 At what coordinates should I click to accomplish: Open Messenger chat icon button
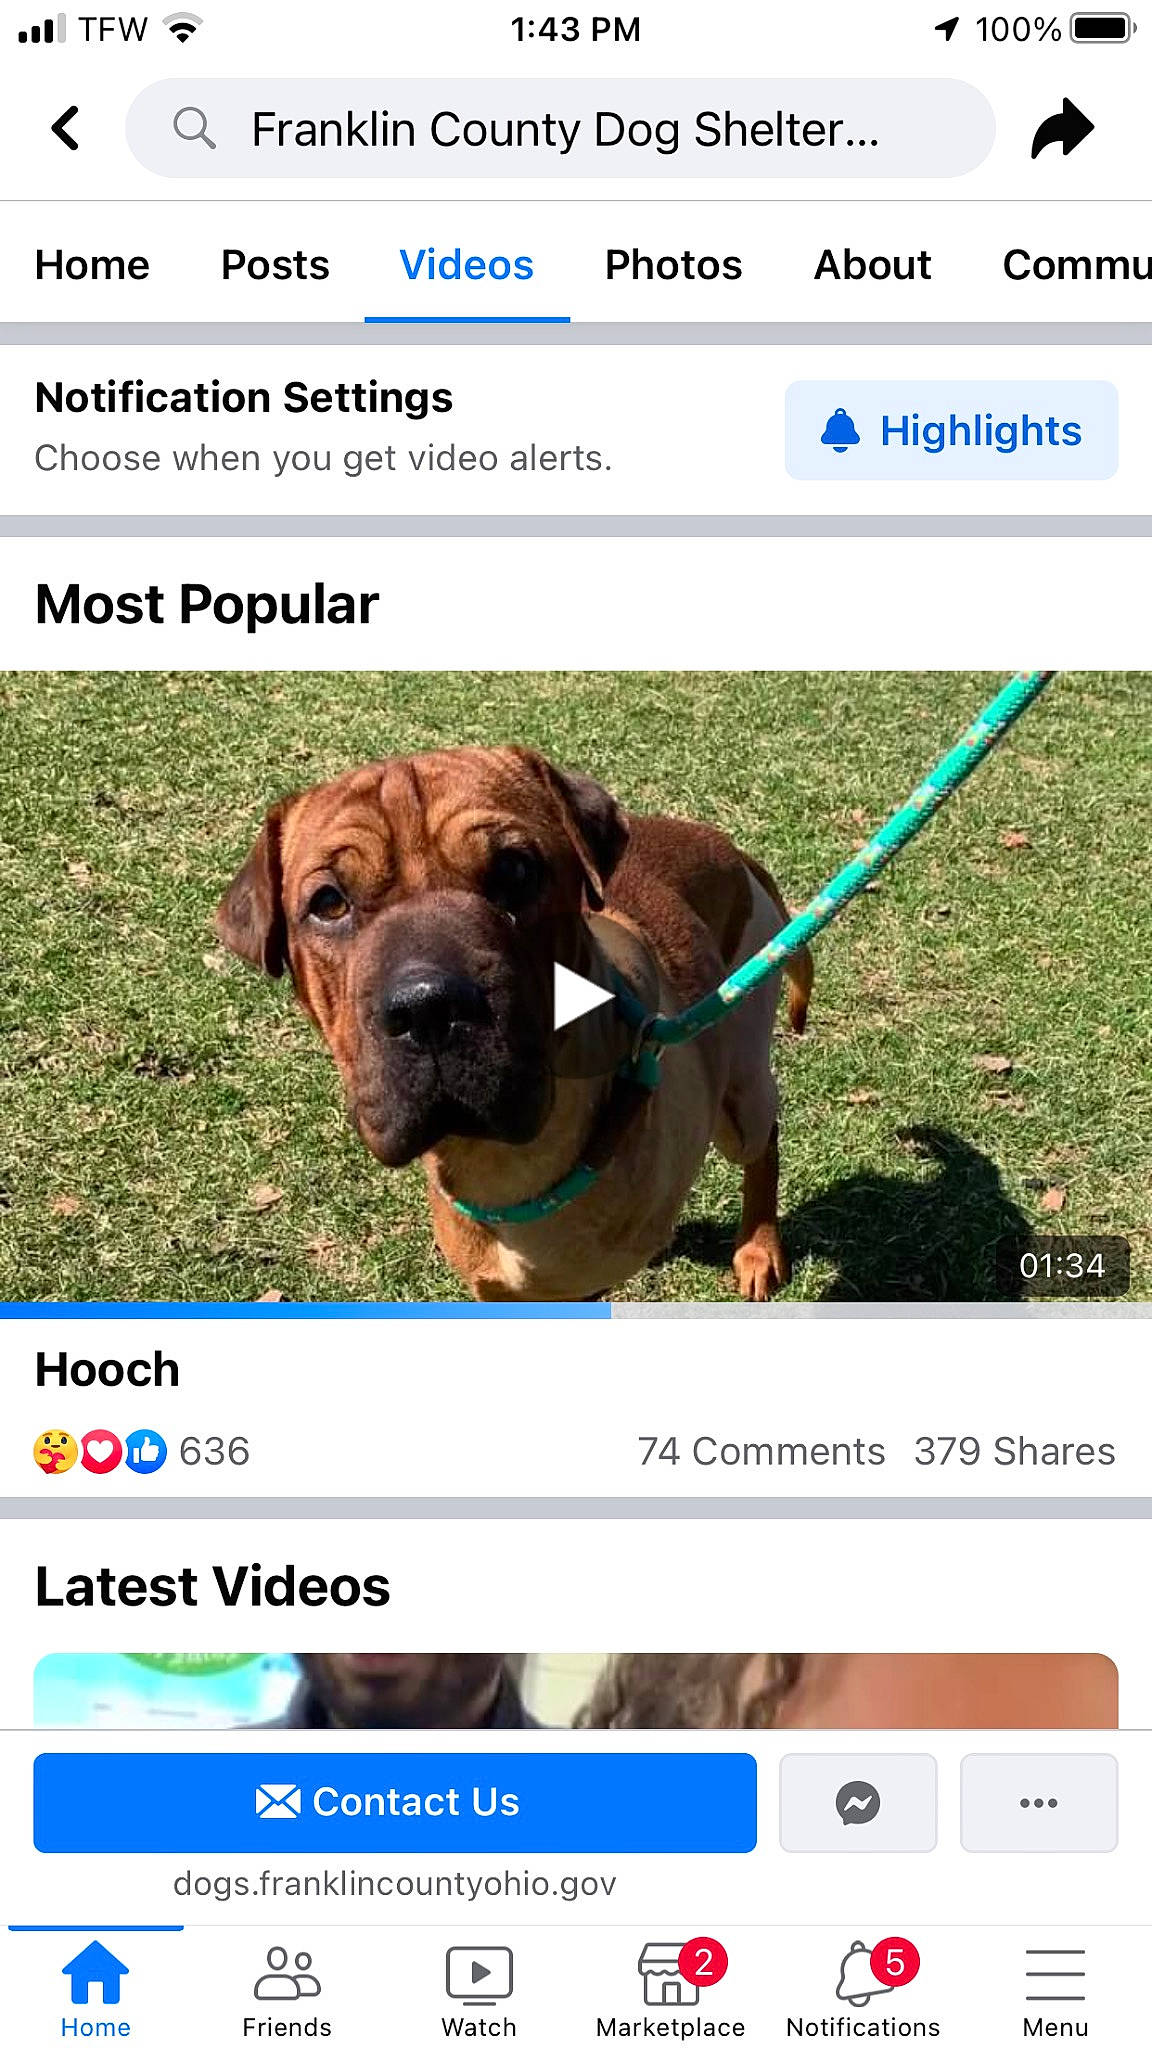858,1803
